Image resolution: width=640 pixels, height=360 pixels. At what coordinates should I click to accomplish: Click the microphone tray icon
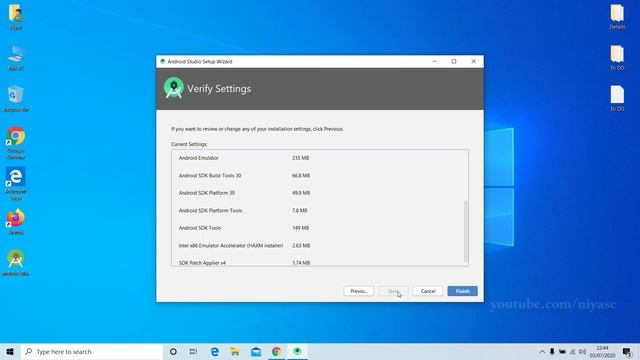[x=552, y=351]
